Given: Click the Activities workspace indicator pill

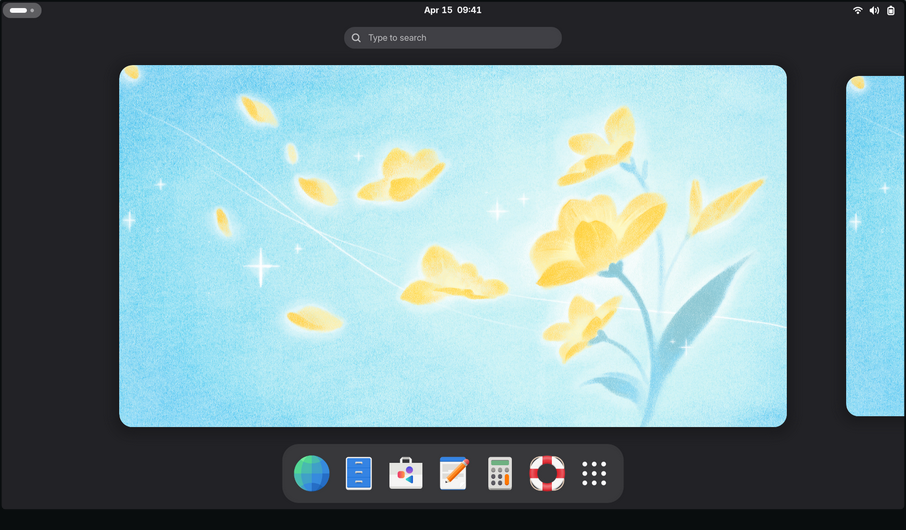Looking at the screenshot, I should coord(22,10).
